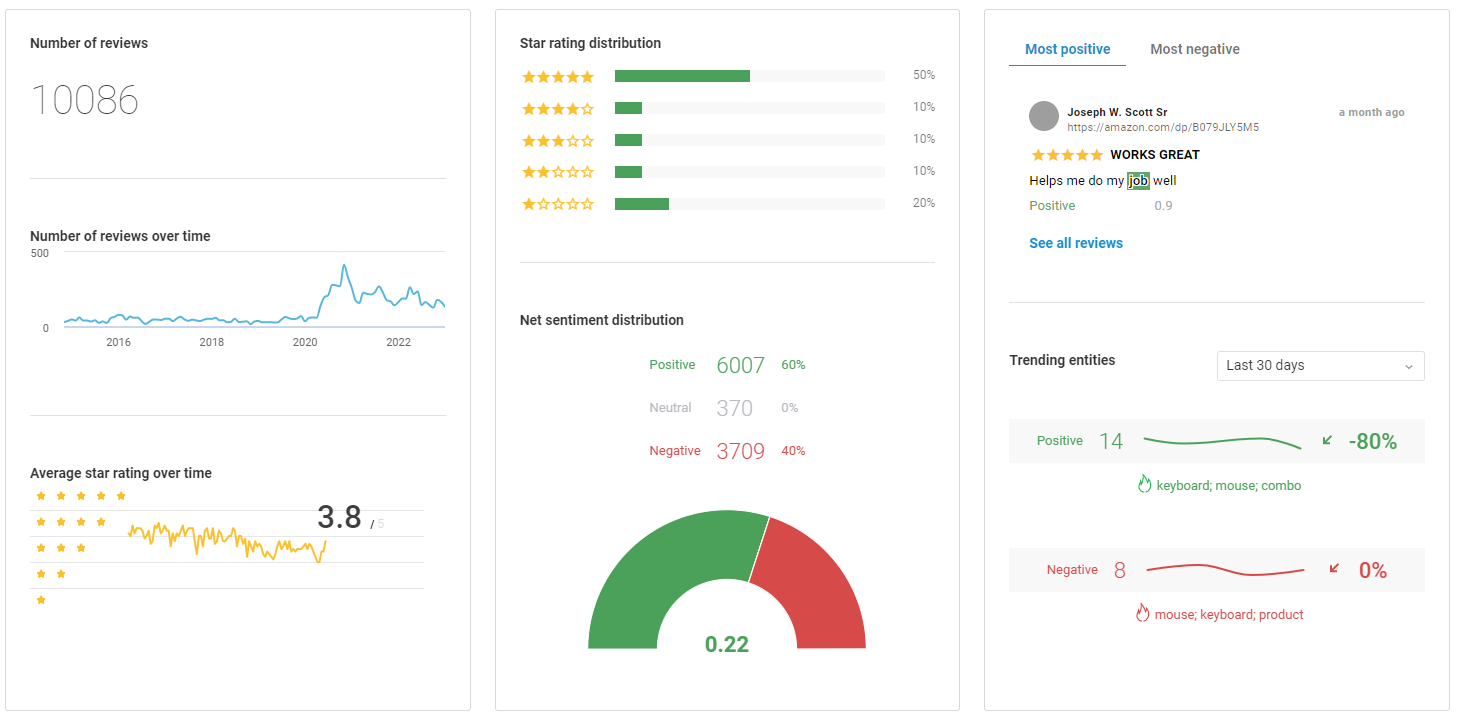This screenshot has width=1464, height=722.
Task: Click the green down-left arrow beside -80%
Action: (x=1327, y=440)
